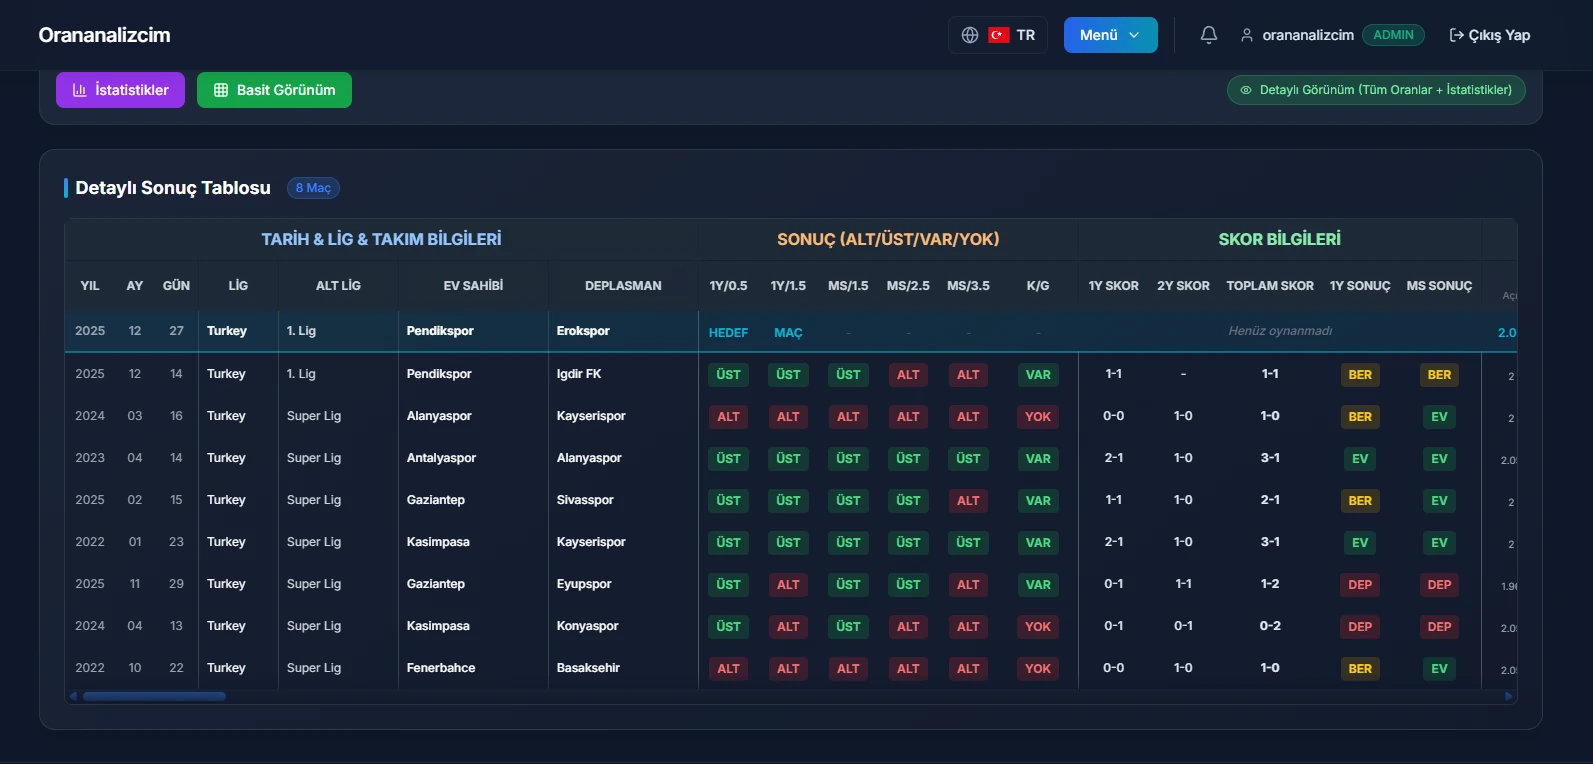This screenshot has width=1593, height=764.
Task: Open the Menü dropdown
Action: tap(1110, 35)
